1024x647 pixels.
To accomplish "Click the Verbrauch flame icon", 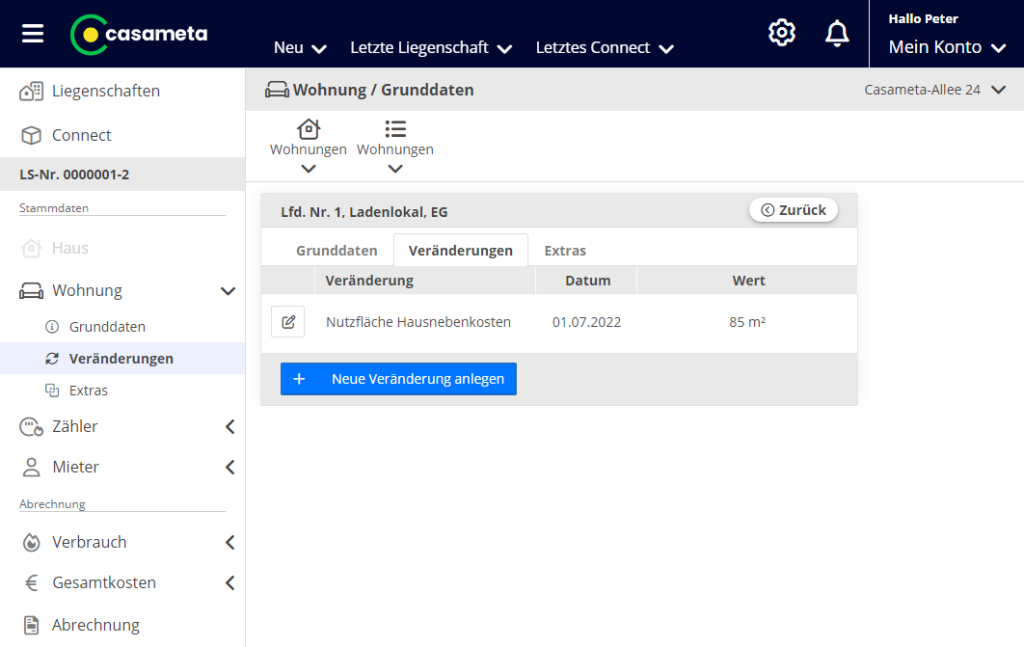I will [31, 543].
